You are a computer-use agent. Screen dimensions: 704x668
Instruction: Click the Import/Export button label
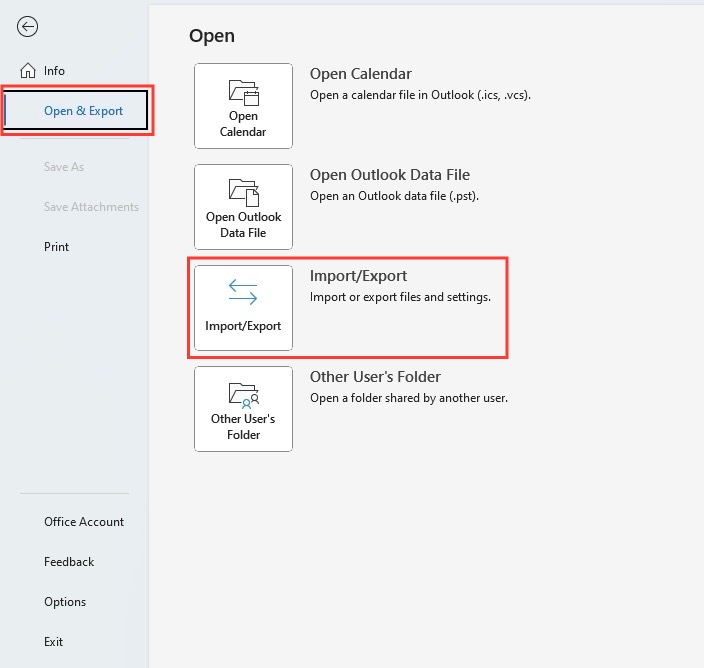coord(243,326)
